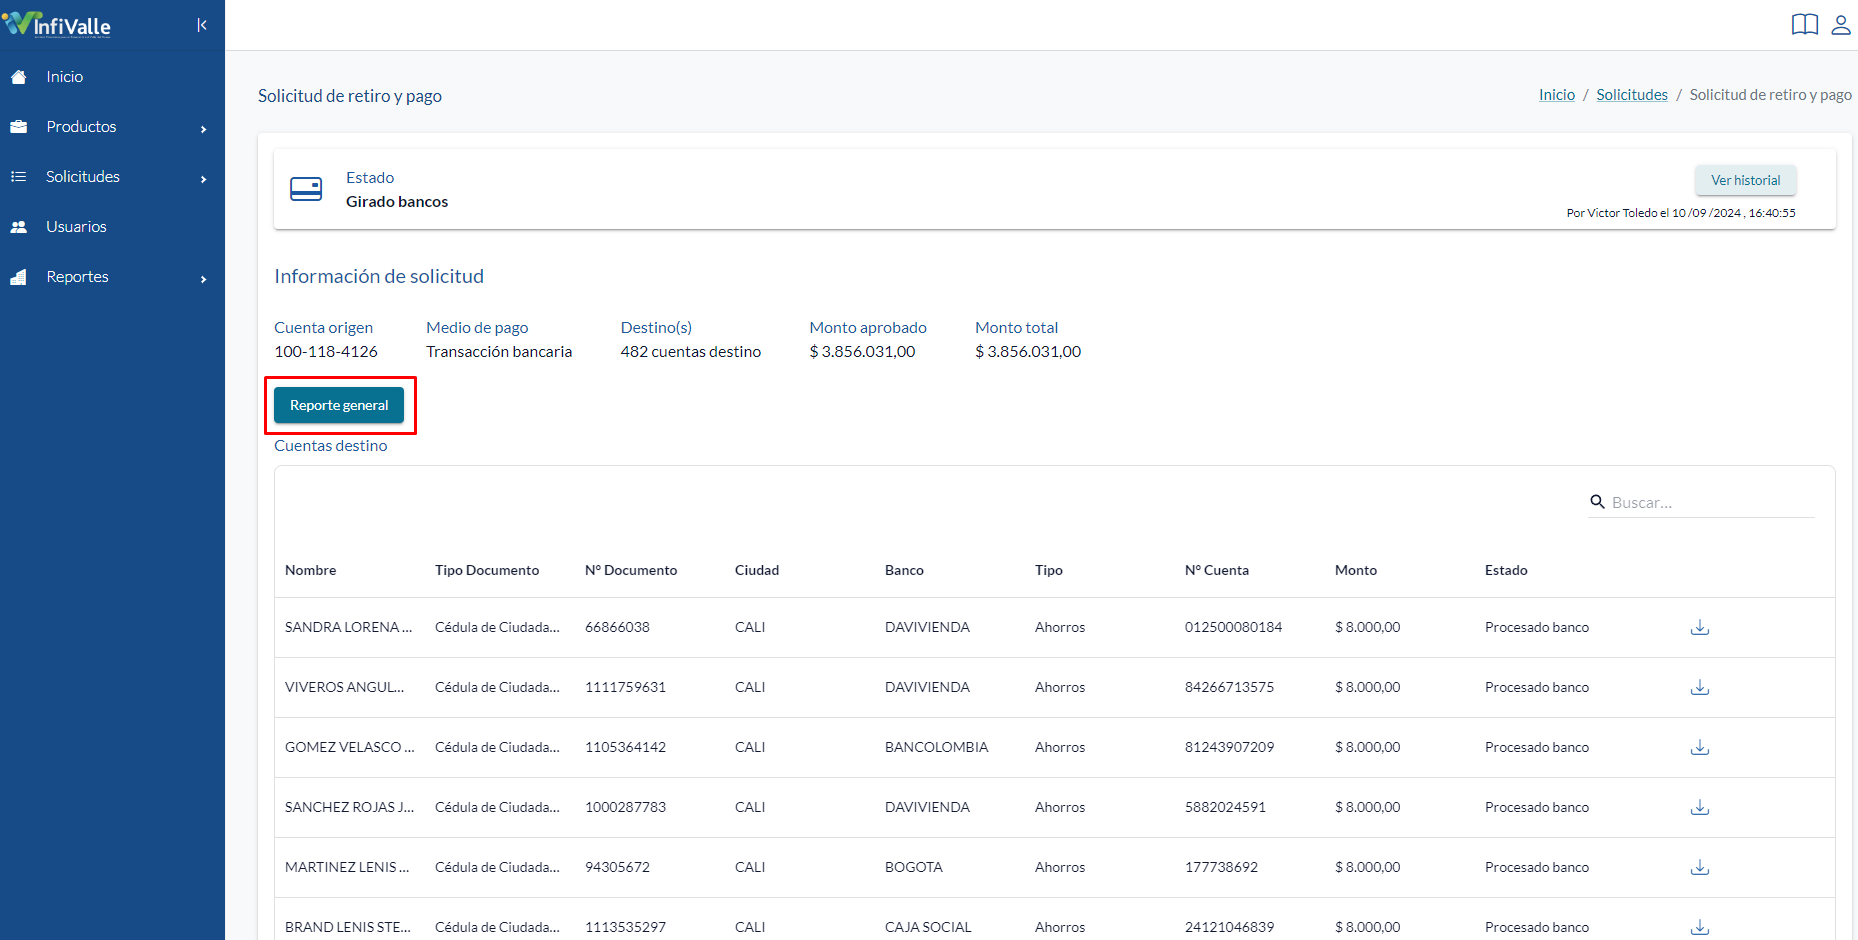Download receipt for BRAND LENIS row

click(x=1700, y=927)
